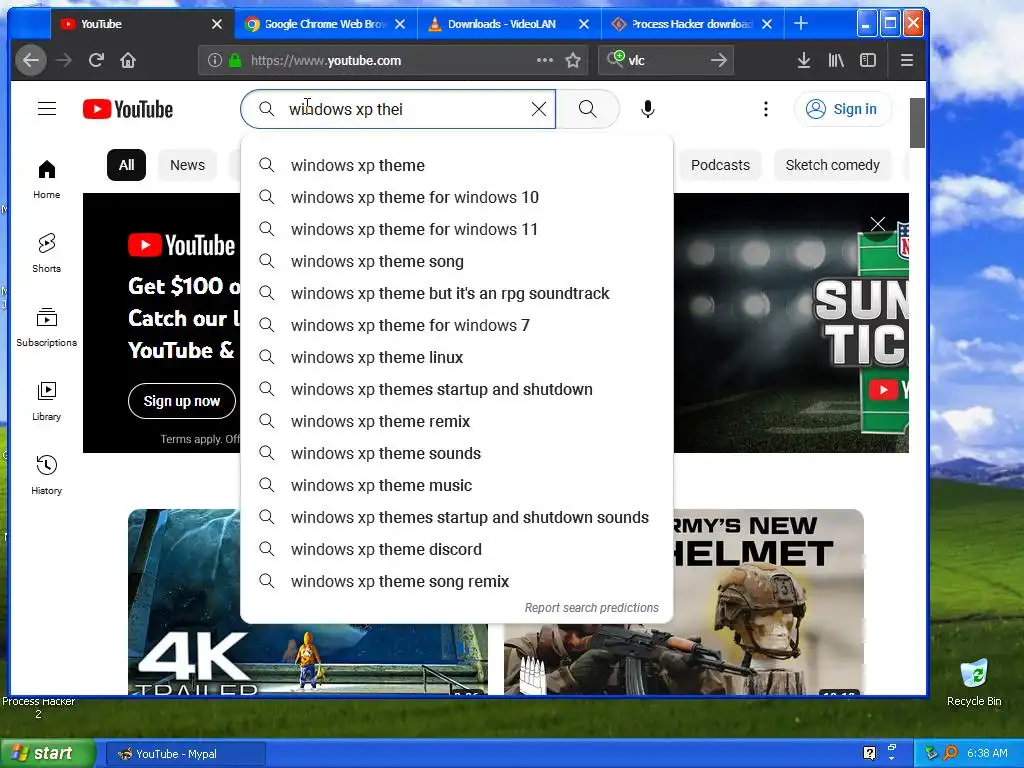Toggle the browser sidebar view

(868, 61)
